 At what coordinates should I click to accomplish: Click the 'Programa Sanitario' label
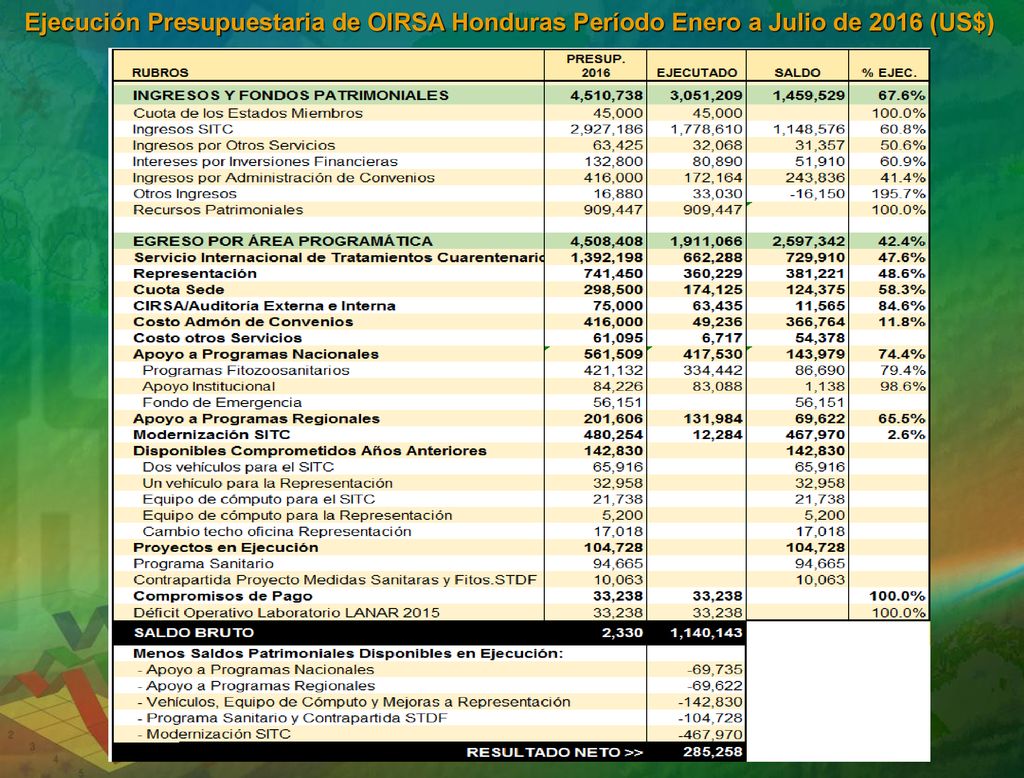pyautogui.click(x=203, y=564)
